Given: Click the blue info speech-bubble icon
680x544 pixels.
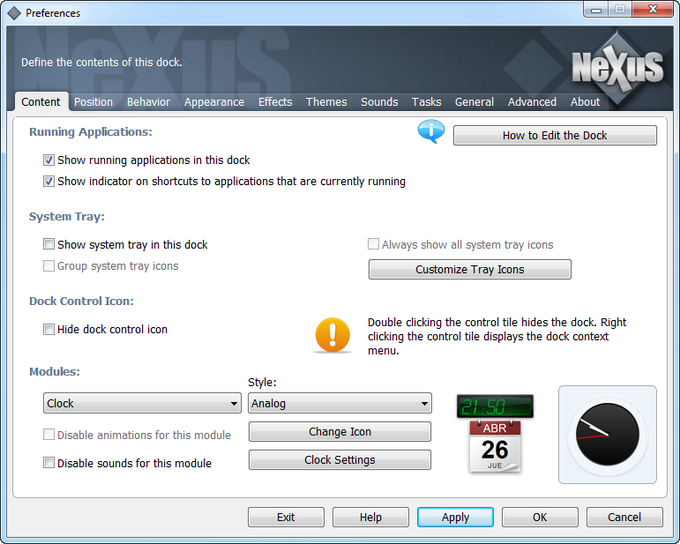Looking at the screenshot, I should 431,131.
